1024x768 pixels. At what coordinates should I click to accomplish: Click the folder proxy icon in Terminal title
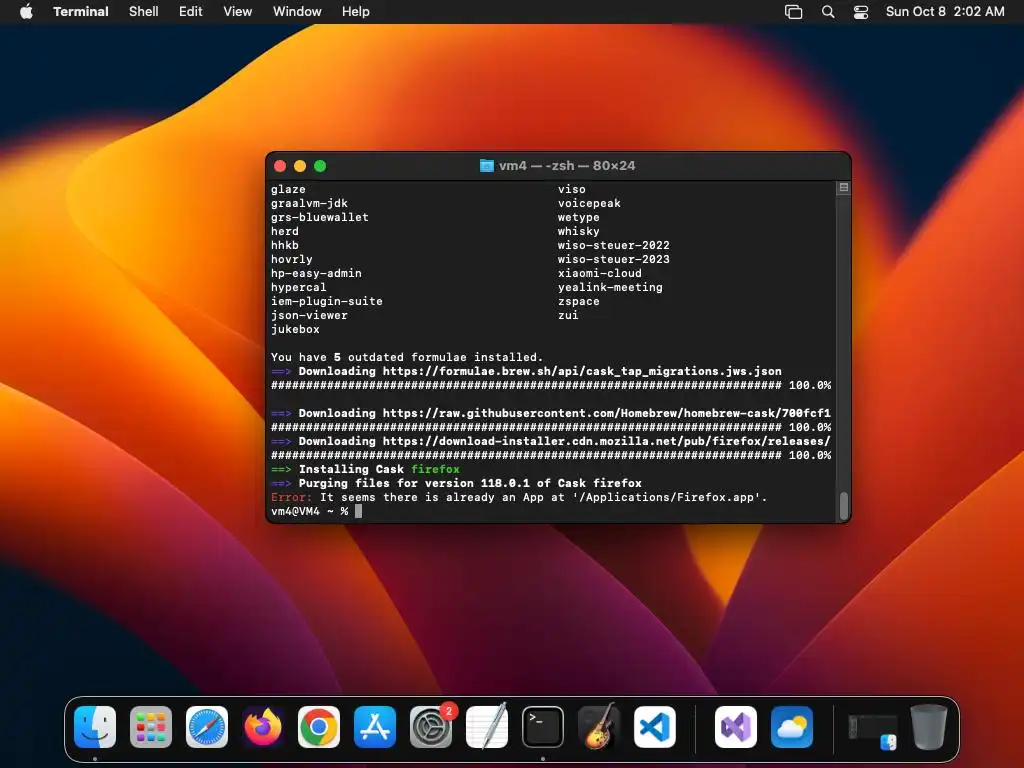pos(487,166)
